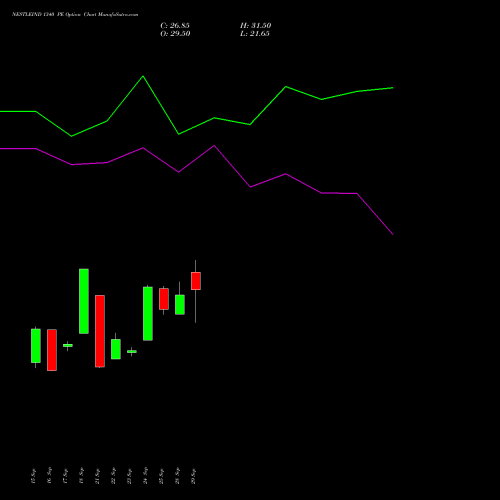Click the red candlestick for 16 Sep
Image resolution: width=500 pixels, height=500 pixels.
pos(52,350)
